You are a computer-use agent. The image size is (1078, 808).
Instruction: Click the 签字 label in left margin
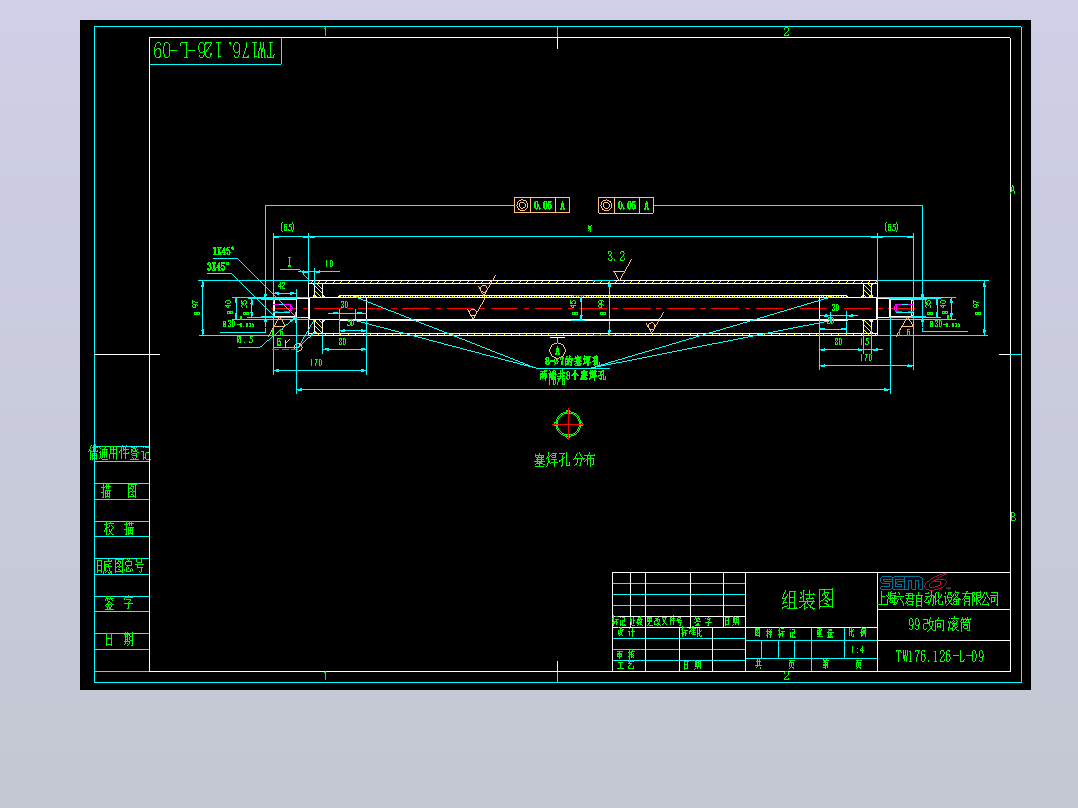[x=120, y=603]
